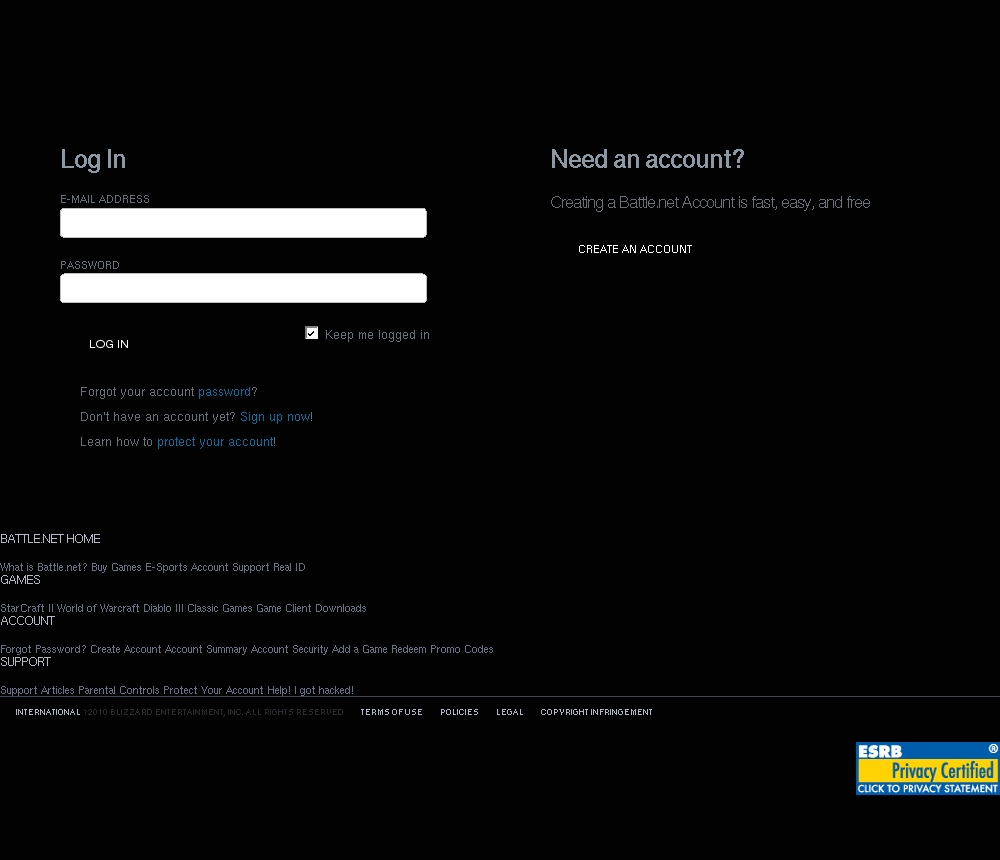Go to BATTLE.NET HOME heading link

[x=50, y=538]
